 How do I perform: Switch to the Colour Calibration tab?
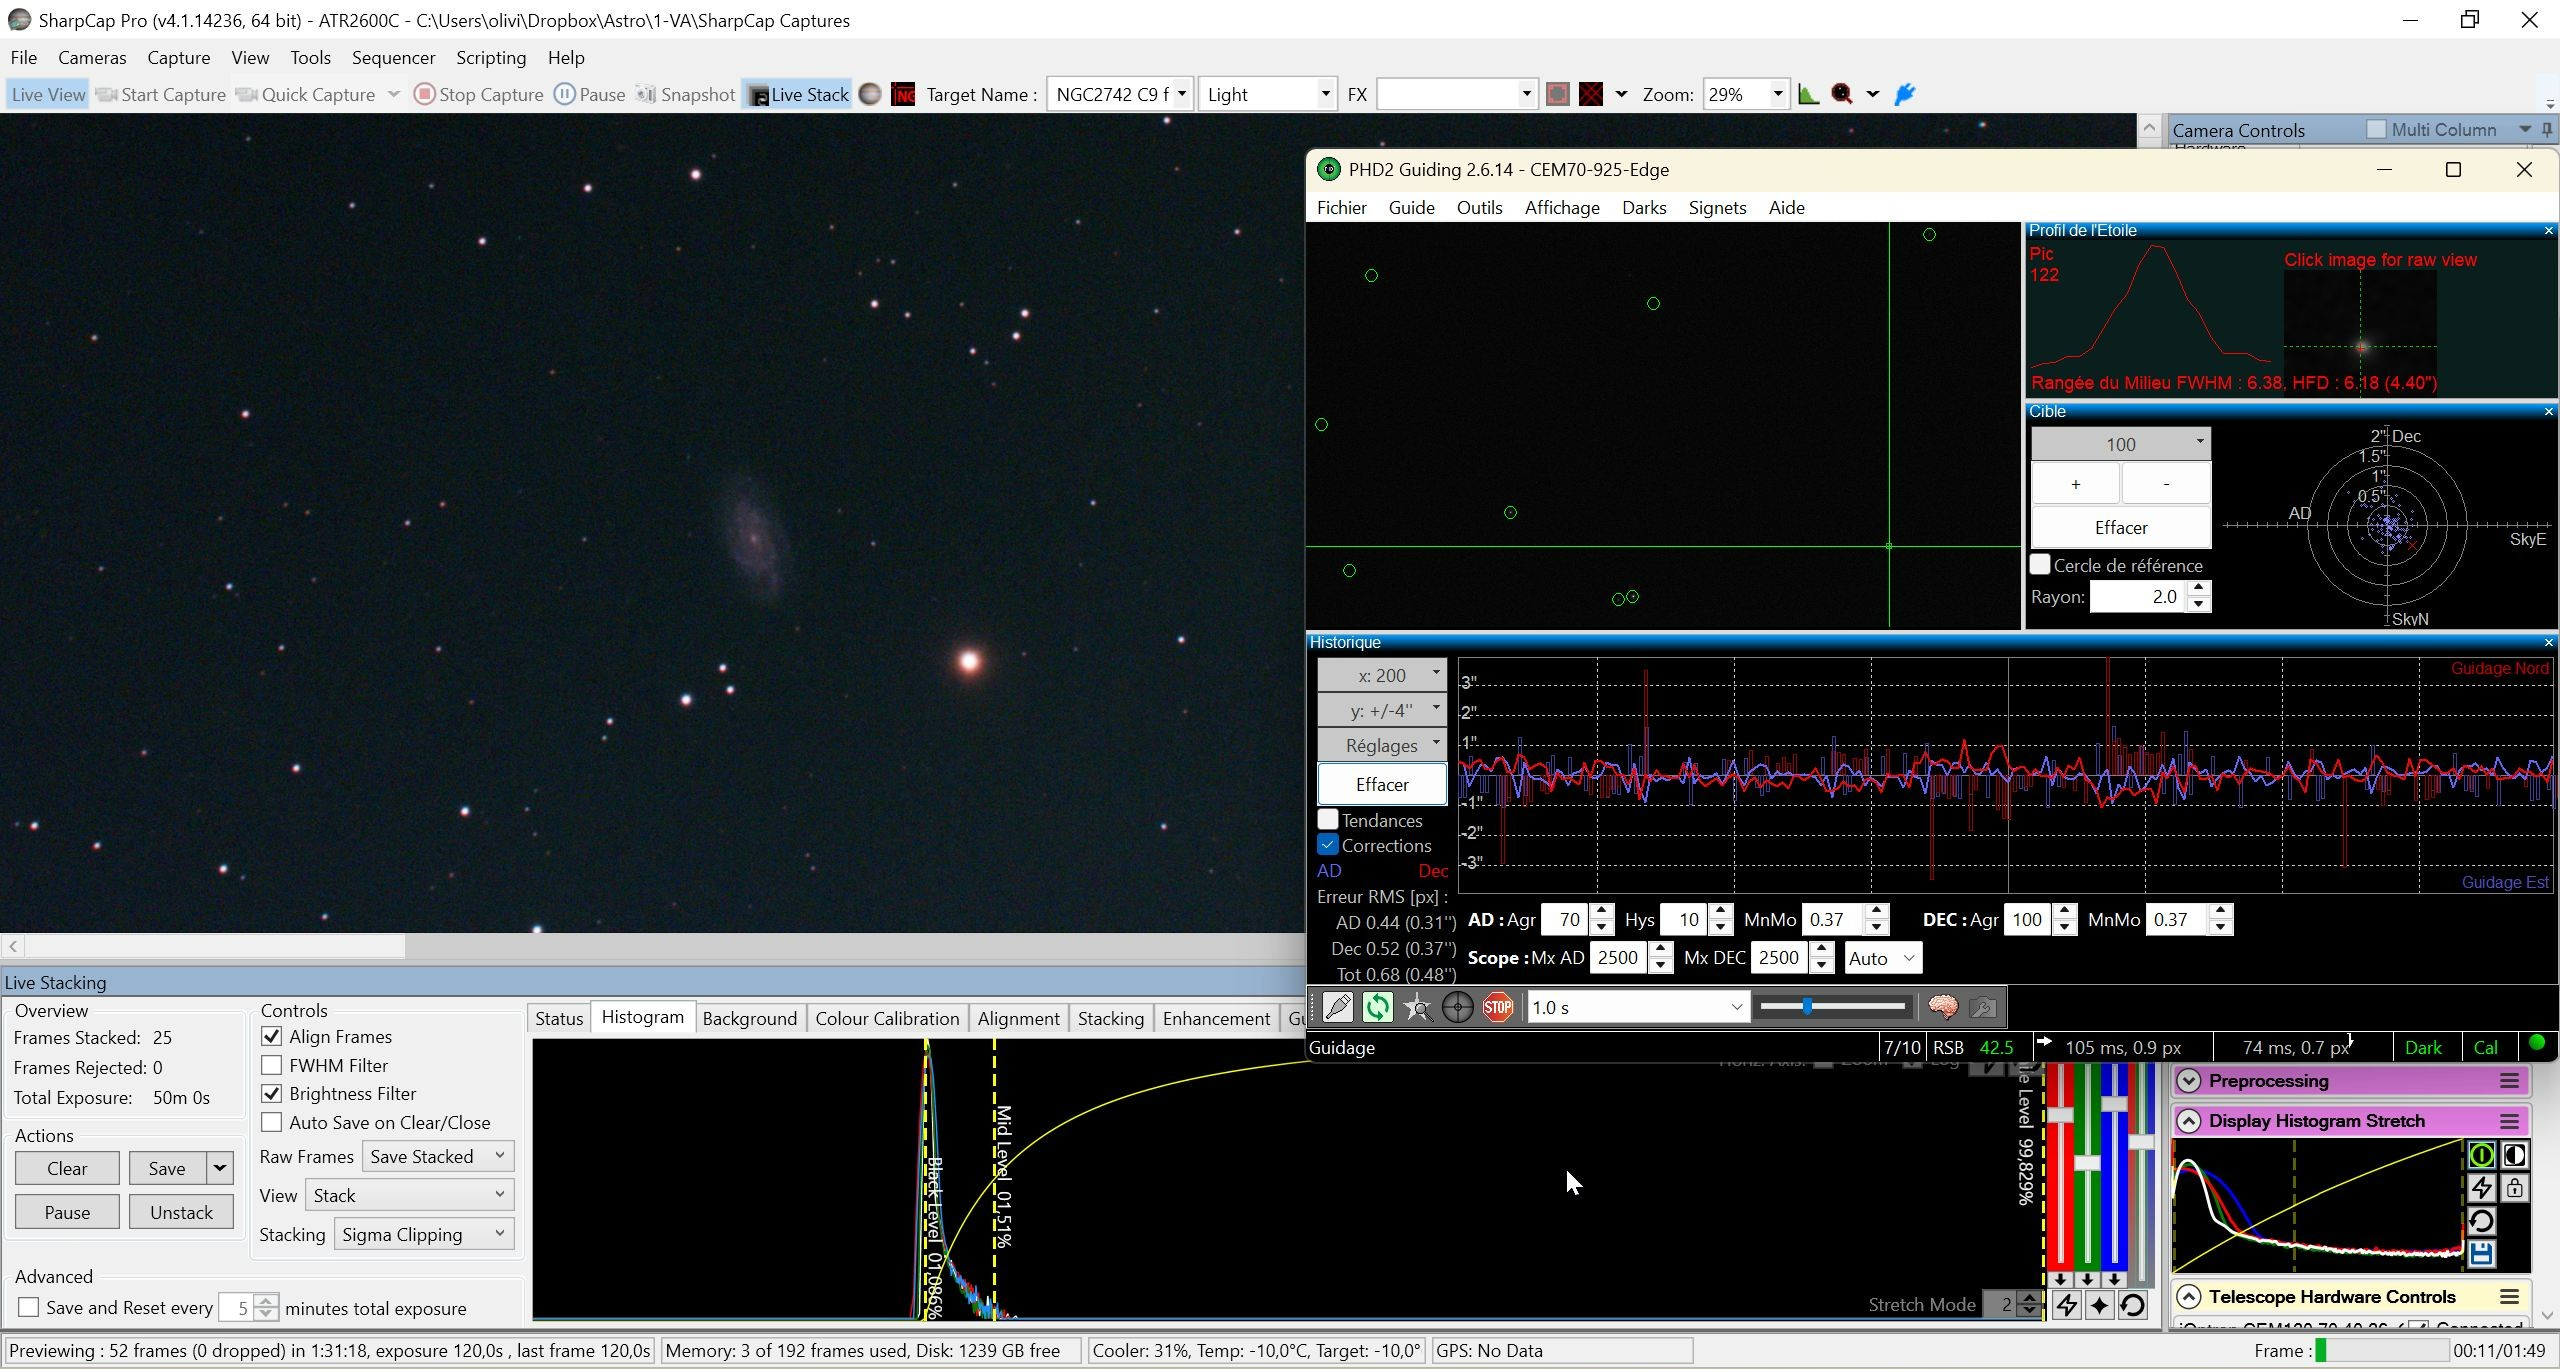coord(887,1018)
